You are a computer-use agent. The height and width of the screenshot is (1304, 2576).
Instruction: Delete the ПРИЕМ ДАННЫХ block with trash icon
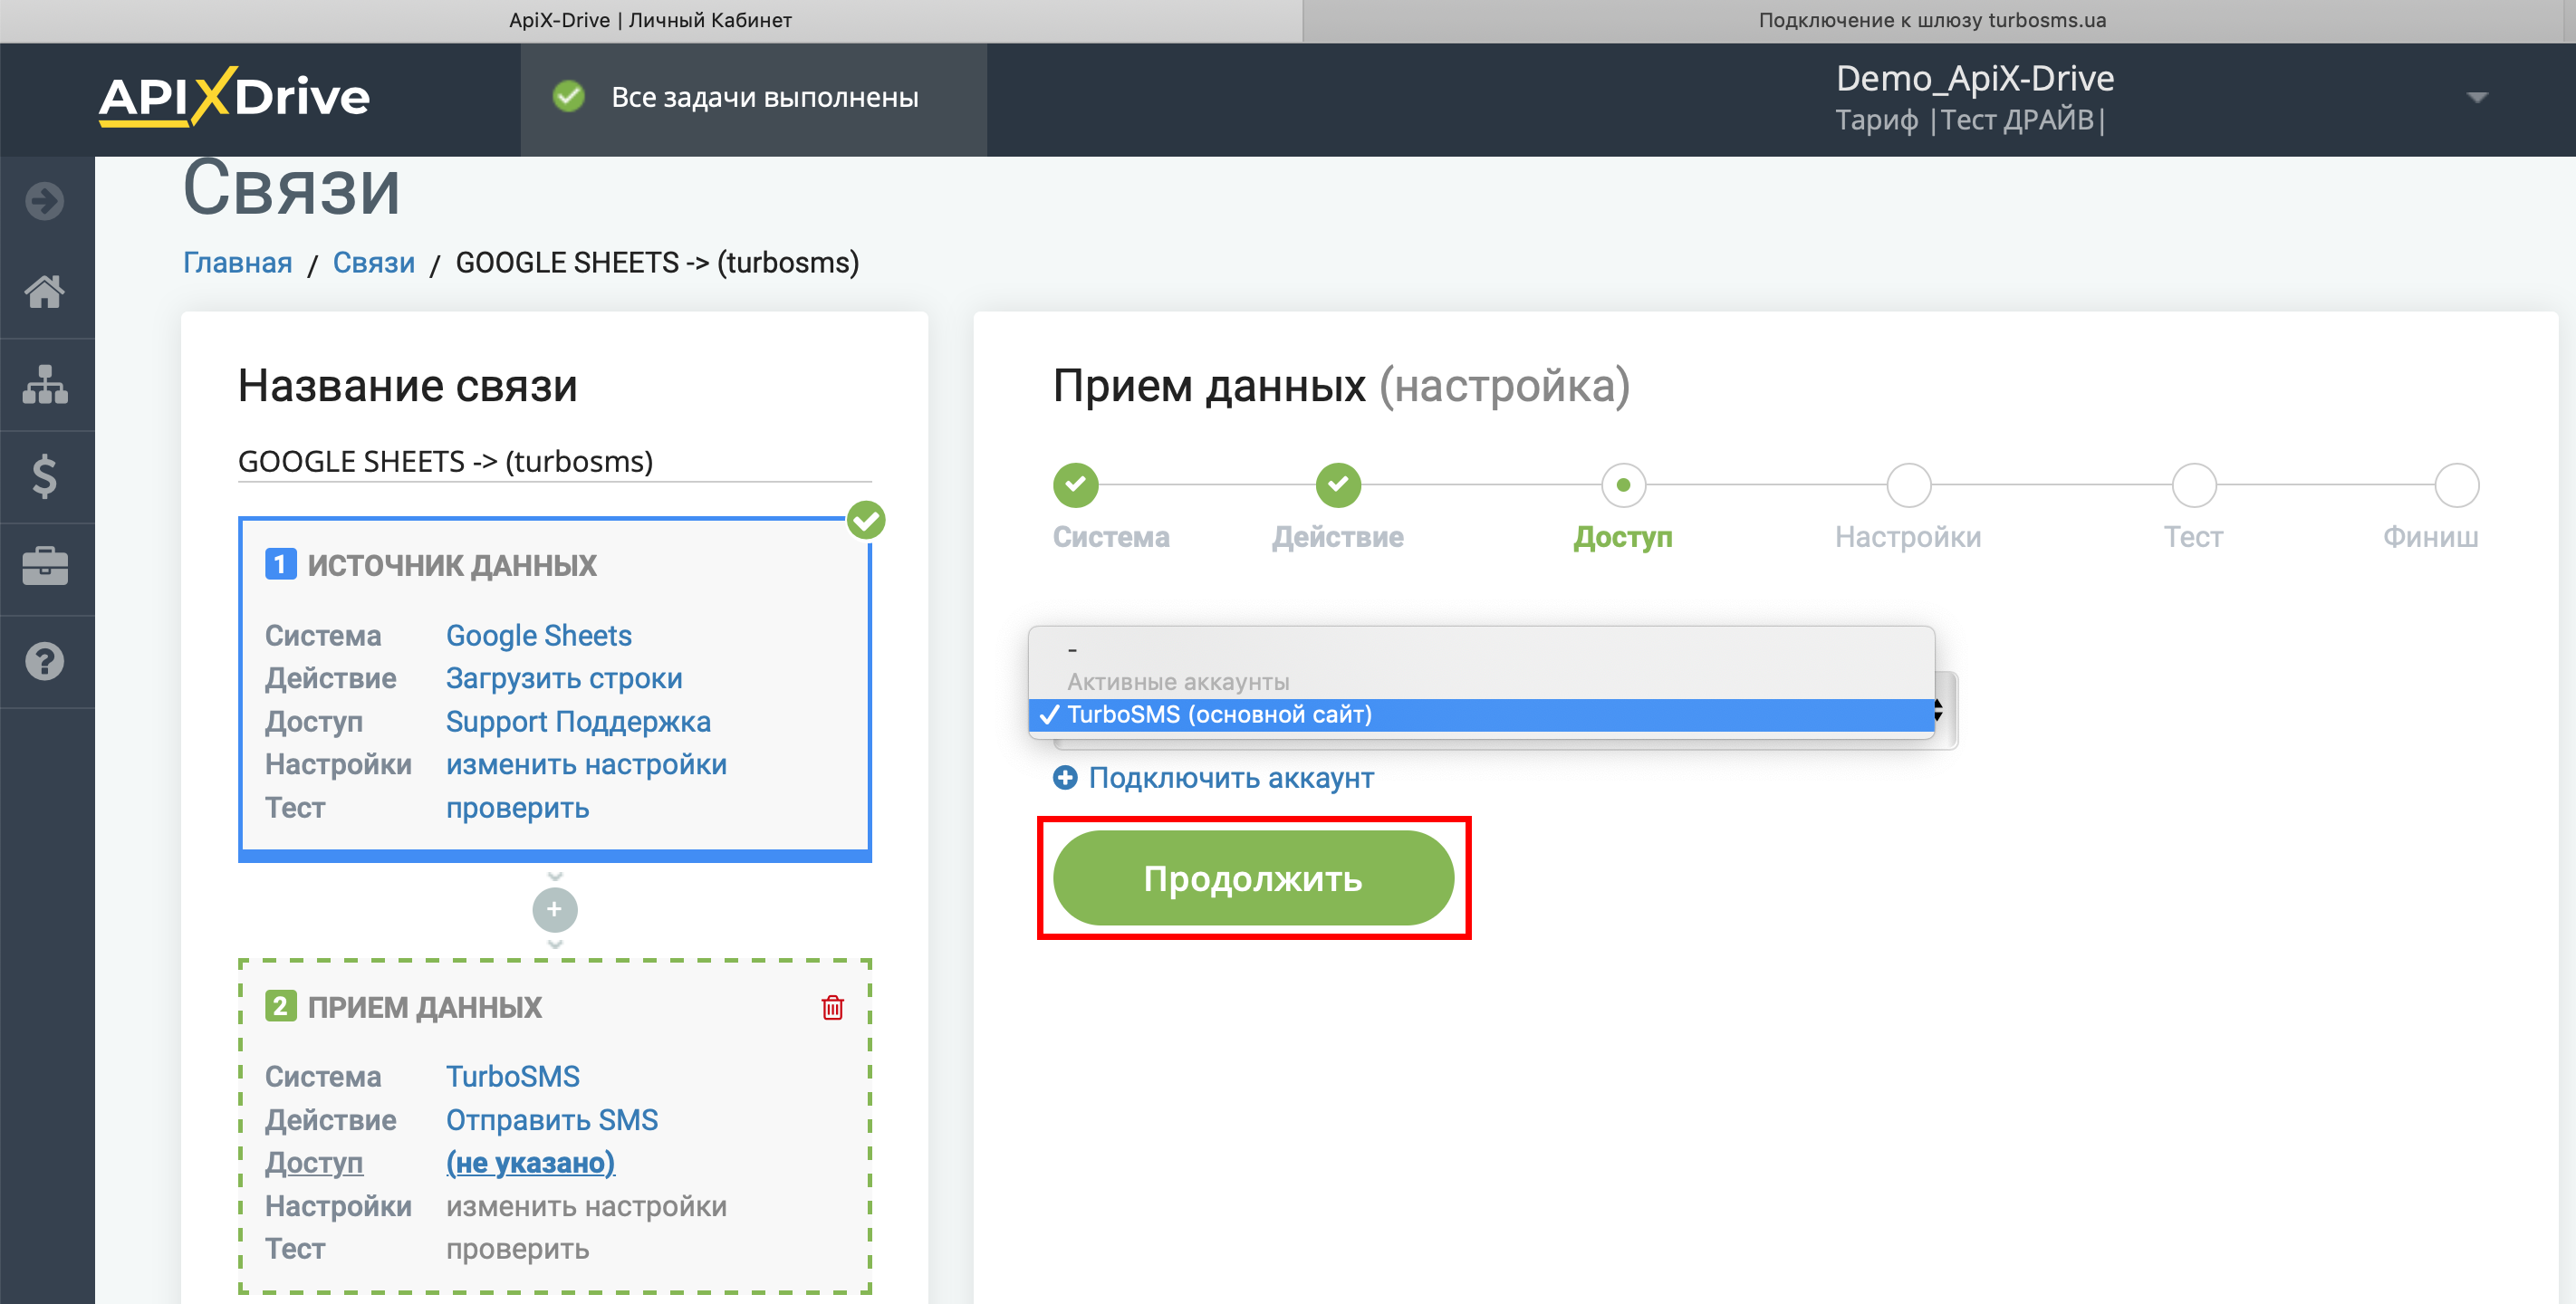point(832,1007)
